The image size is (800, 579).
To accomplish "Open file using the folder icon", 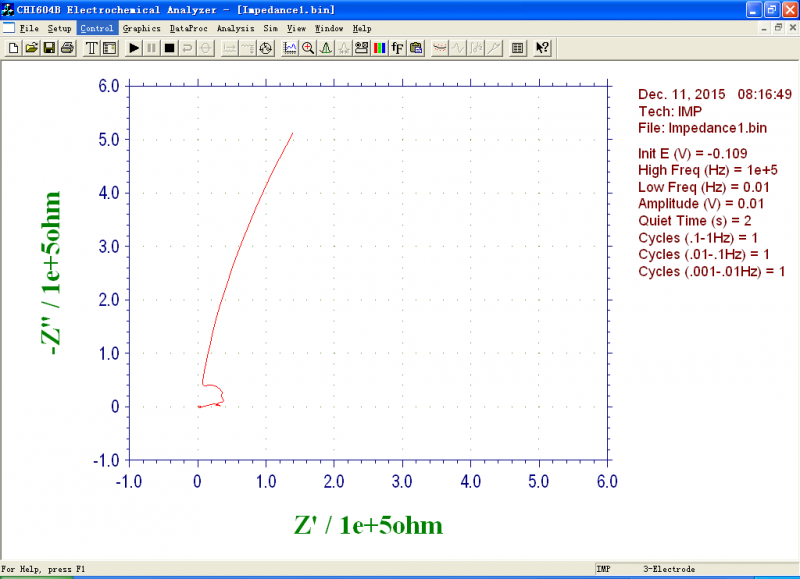I will 31,48.
